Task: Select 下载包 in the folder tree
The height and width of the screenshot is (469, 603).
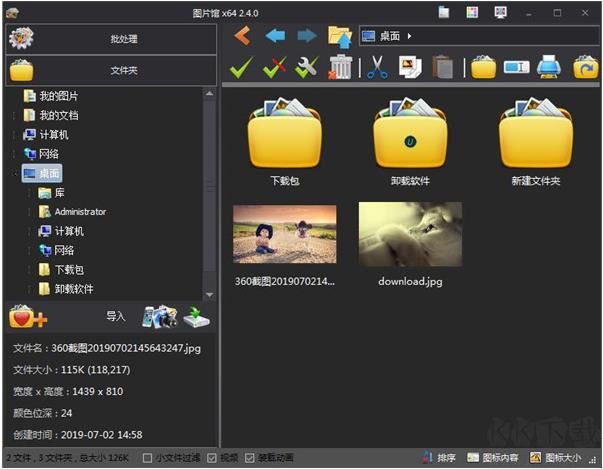Action: [62, 269]
